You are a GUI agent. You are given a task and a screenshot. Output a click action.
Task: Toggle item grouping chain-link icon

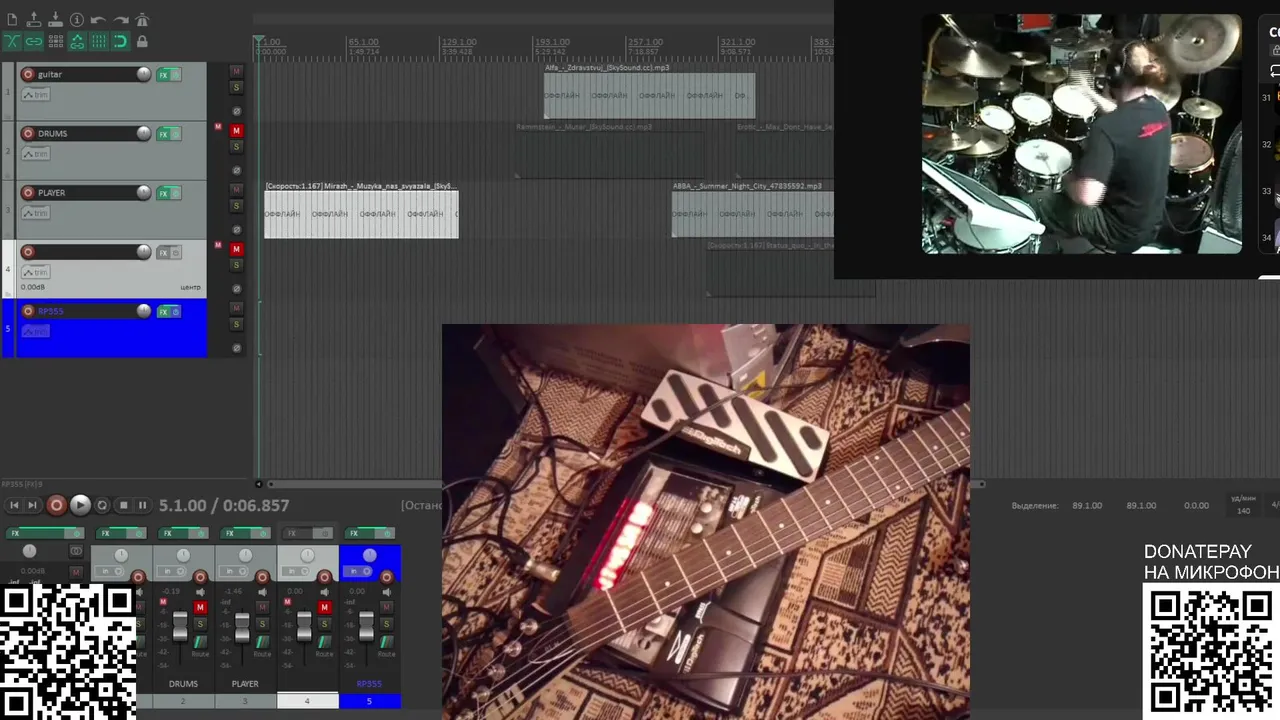point(34,41)
